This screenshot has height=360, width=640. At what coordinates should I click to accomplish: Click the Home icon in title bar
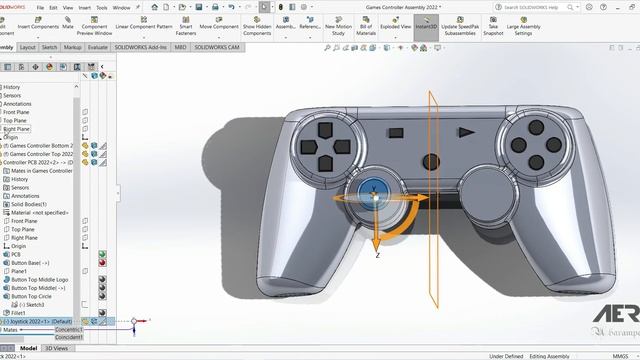(x=154, y=7)
